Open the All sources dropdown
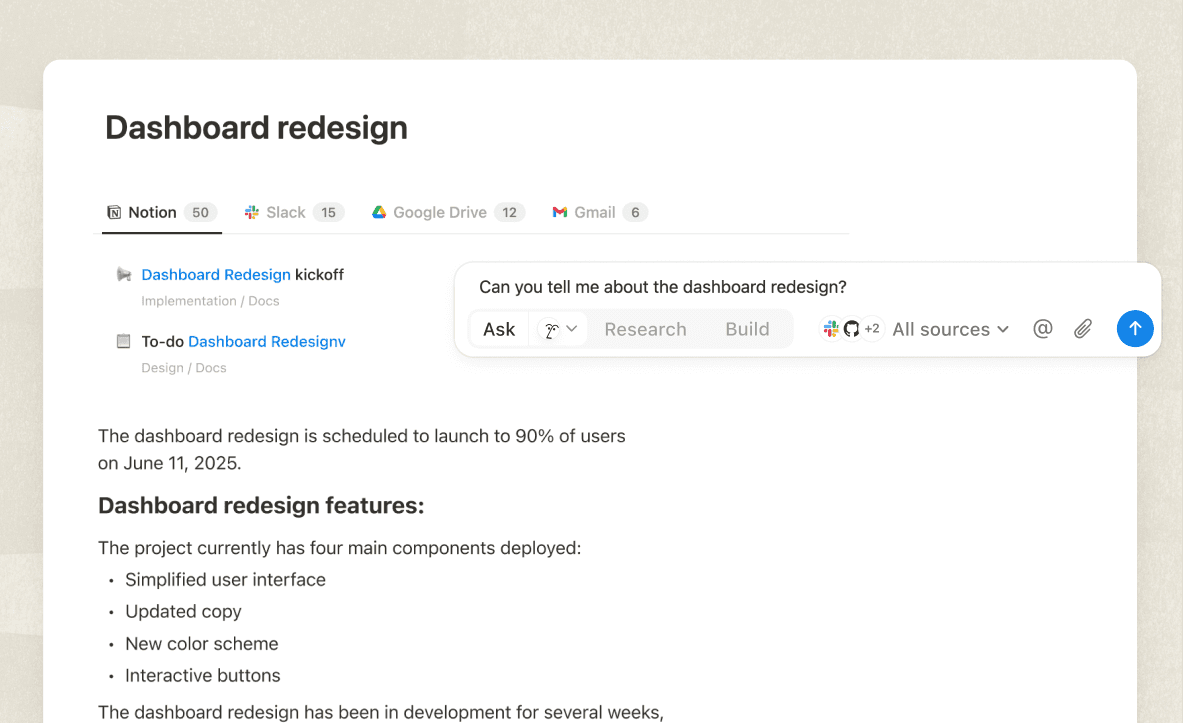This screenshot has width=1183, height=723. (948, 328)
